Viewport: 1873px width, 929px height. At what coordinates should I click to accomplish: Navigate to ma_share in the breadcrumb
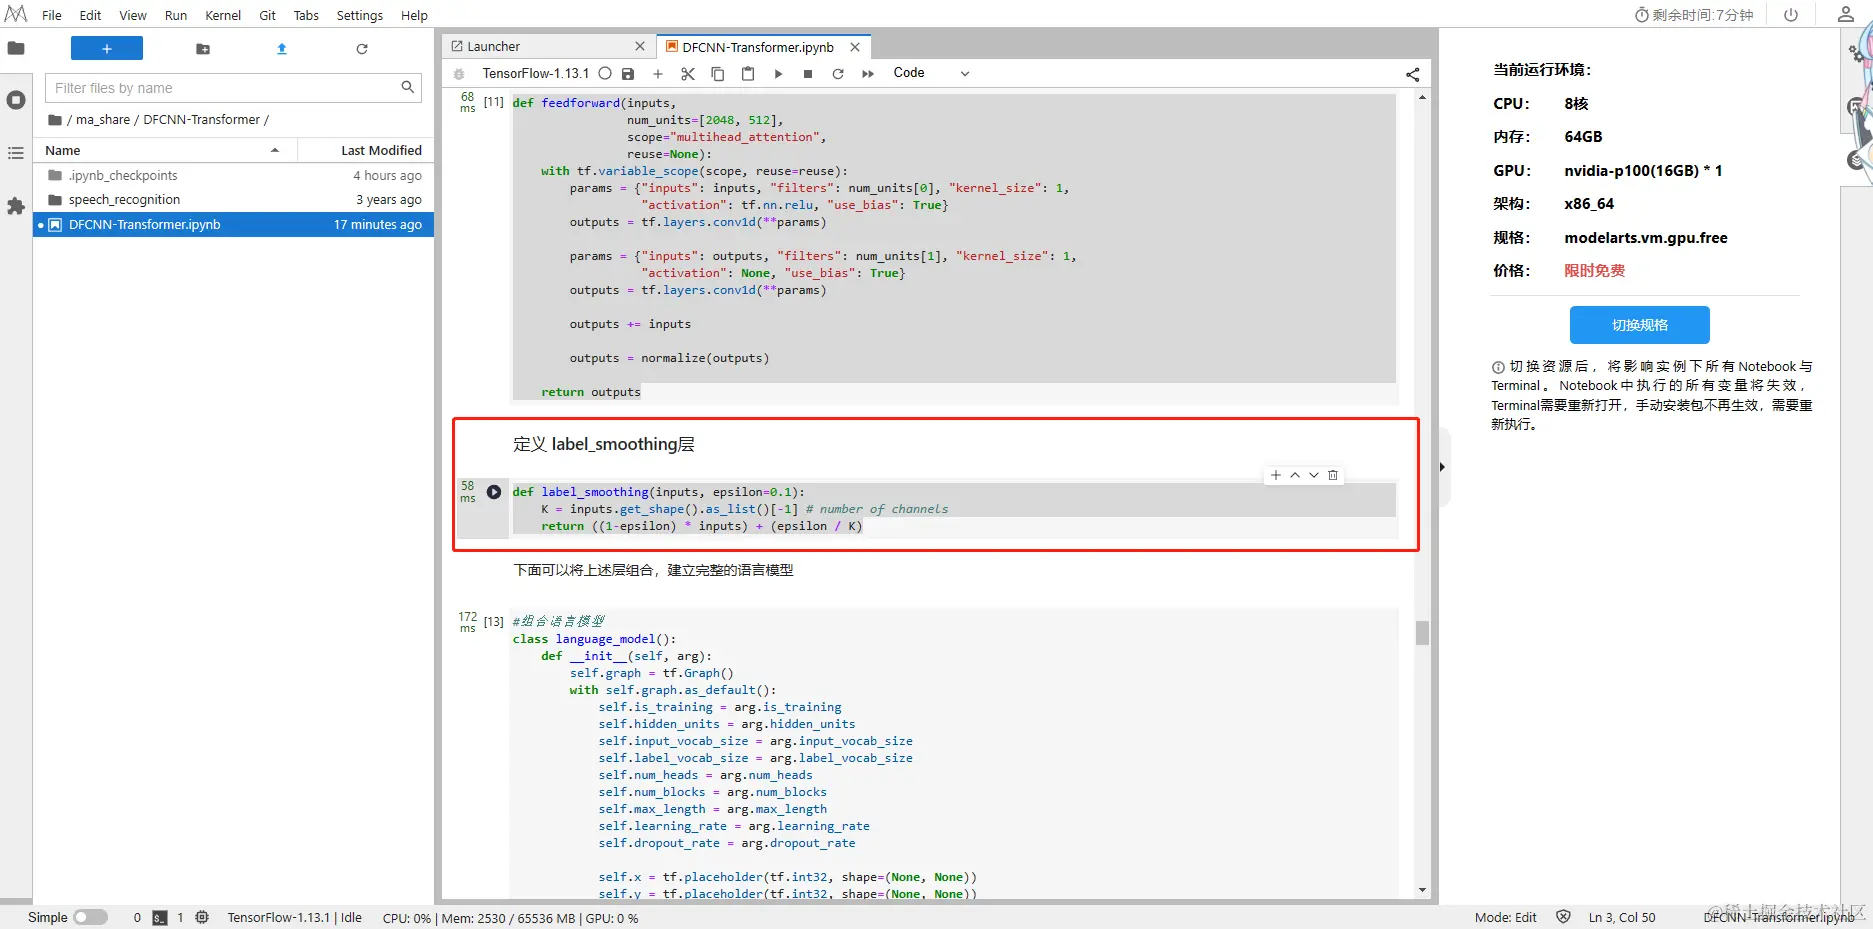(x=103, y=120)
